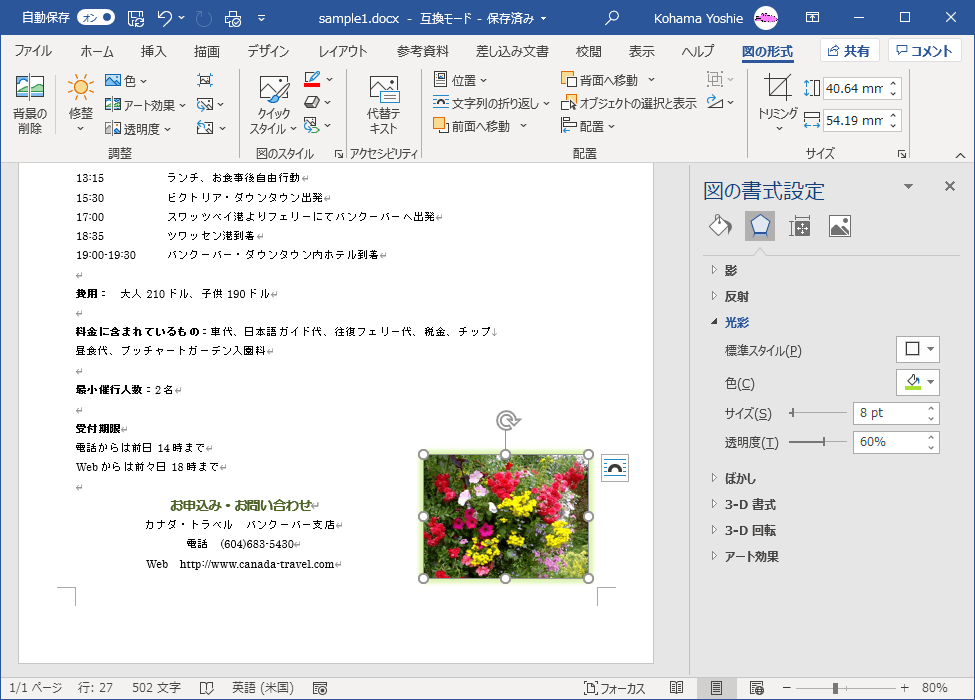
Task: Select the Fill & Line paint bucket tab
Action: pos(720,226)
